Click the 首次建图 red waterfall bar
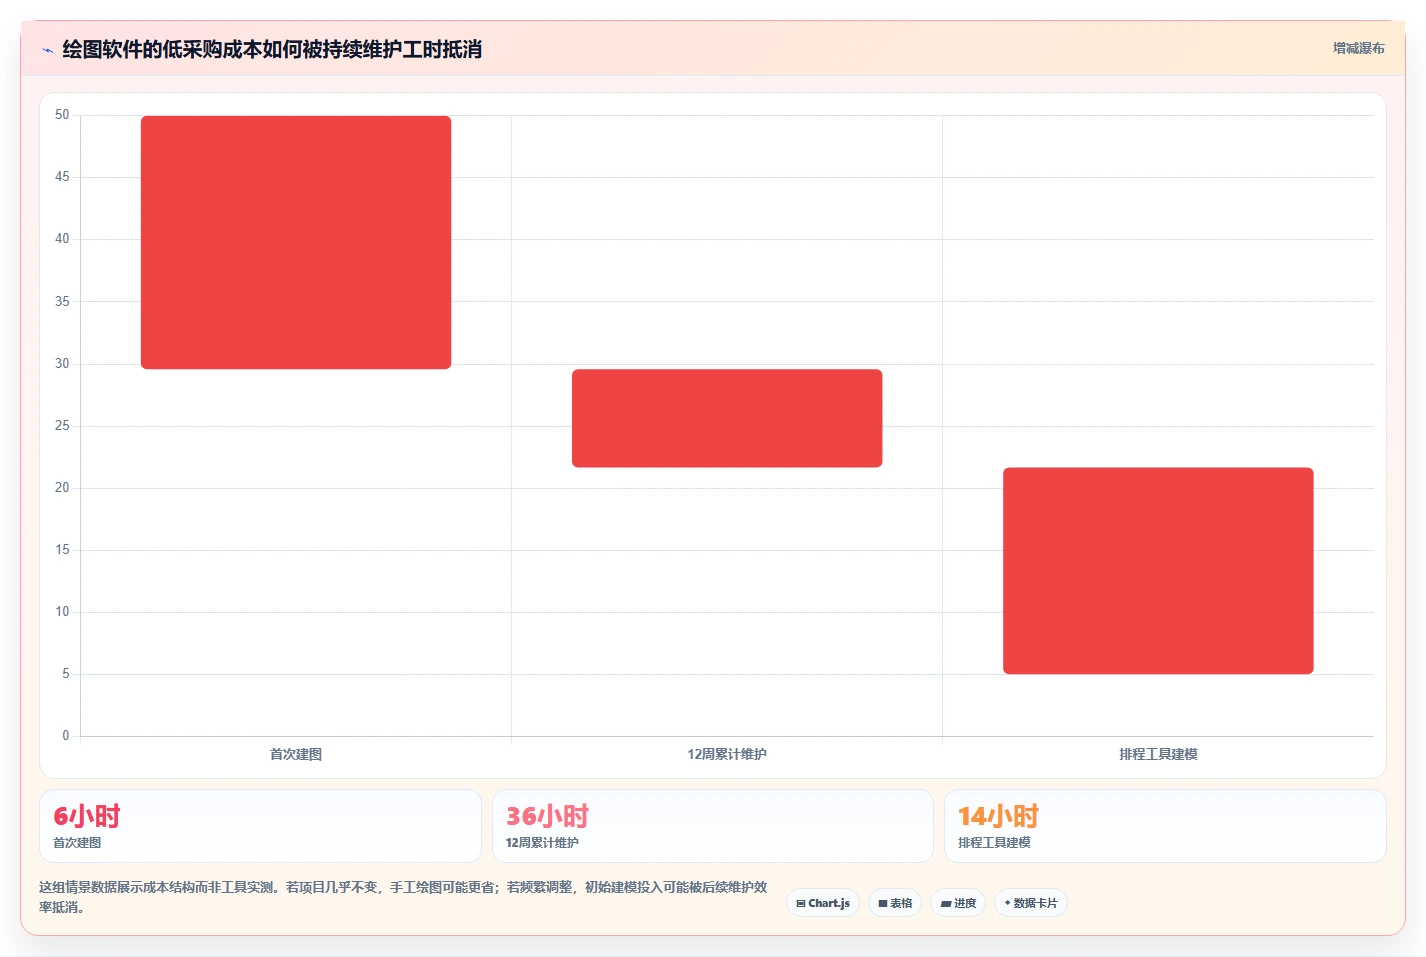The width and height of the screenshot is (1426, 957). [296, 242]
